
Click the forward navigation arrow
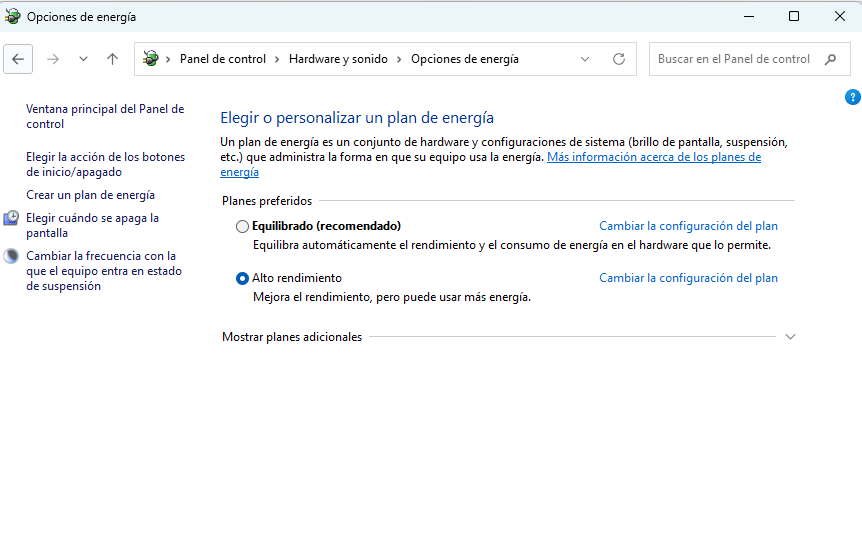click(x=53, y=59)
